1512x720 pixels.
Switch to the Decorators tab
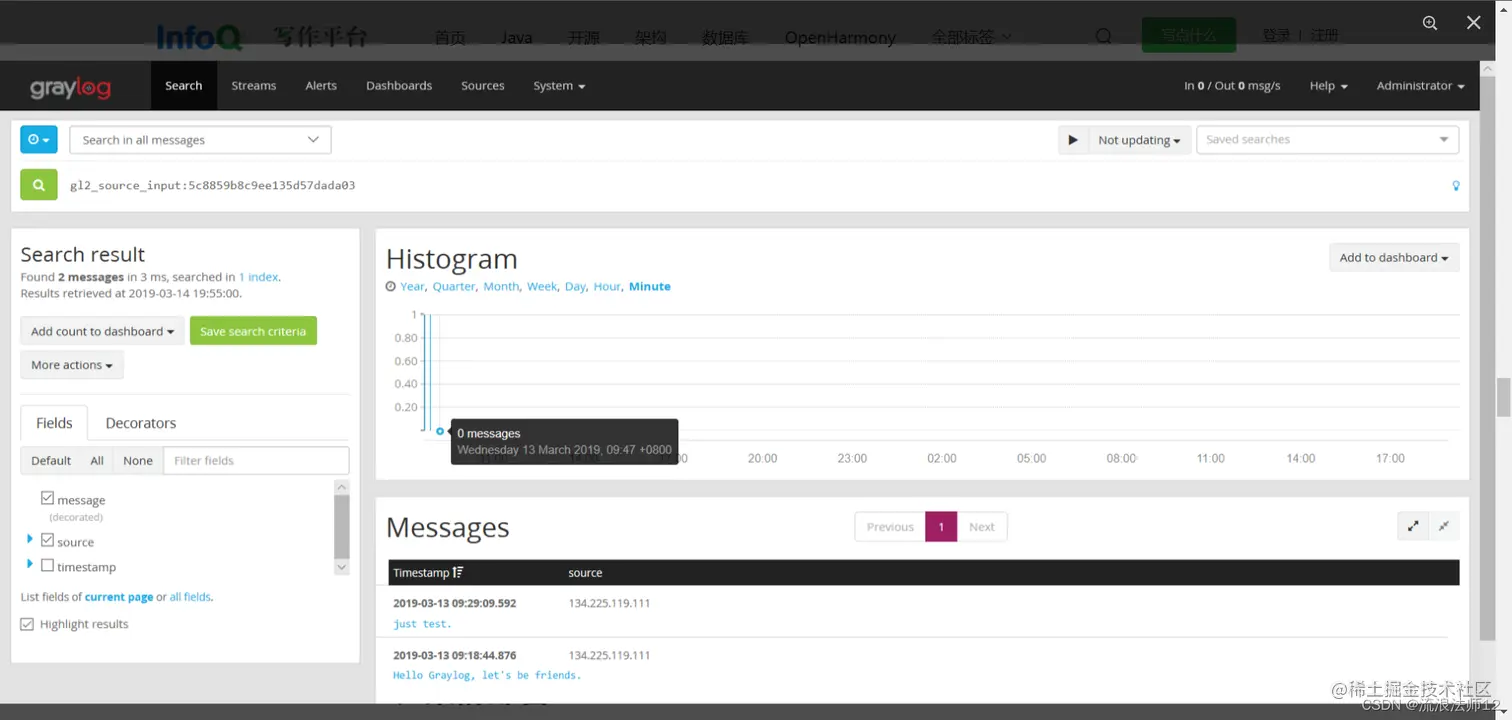click(141, 423)
